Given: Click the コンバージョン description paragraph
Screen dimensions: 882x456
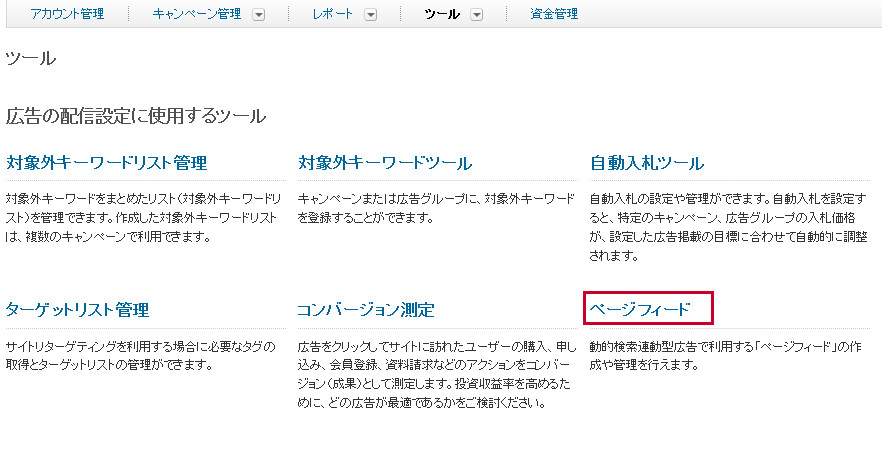Looking at the screenshot, I should pos(437,374).
